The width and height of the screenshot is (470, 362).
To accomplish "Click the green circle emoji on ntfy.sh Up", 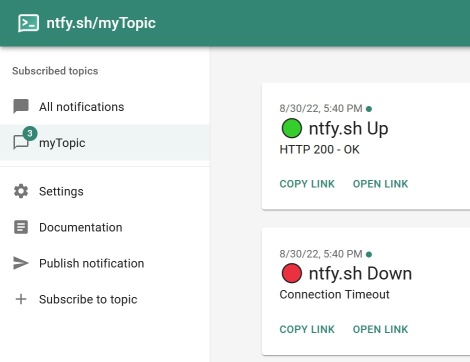I will tap(292, 128).
